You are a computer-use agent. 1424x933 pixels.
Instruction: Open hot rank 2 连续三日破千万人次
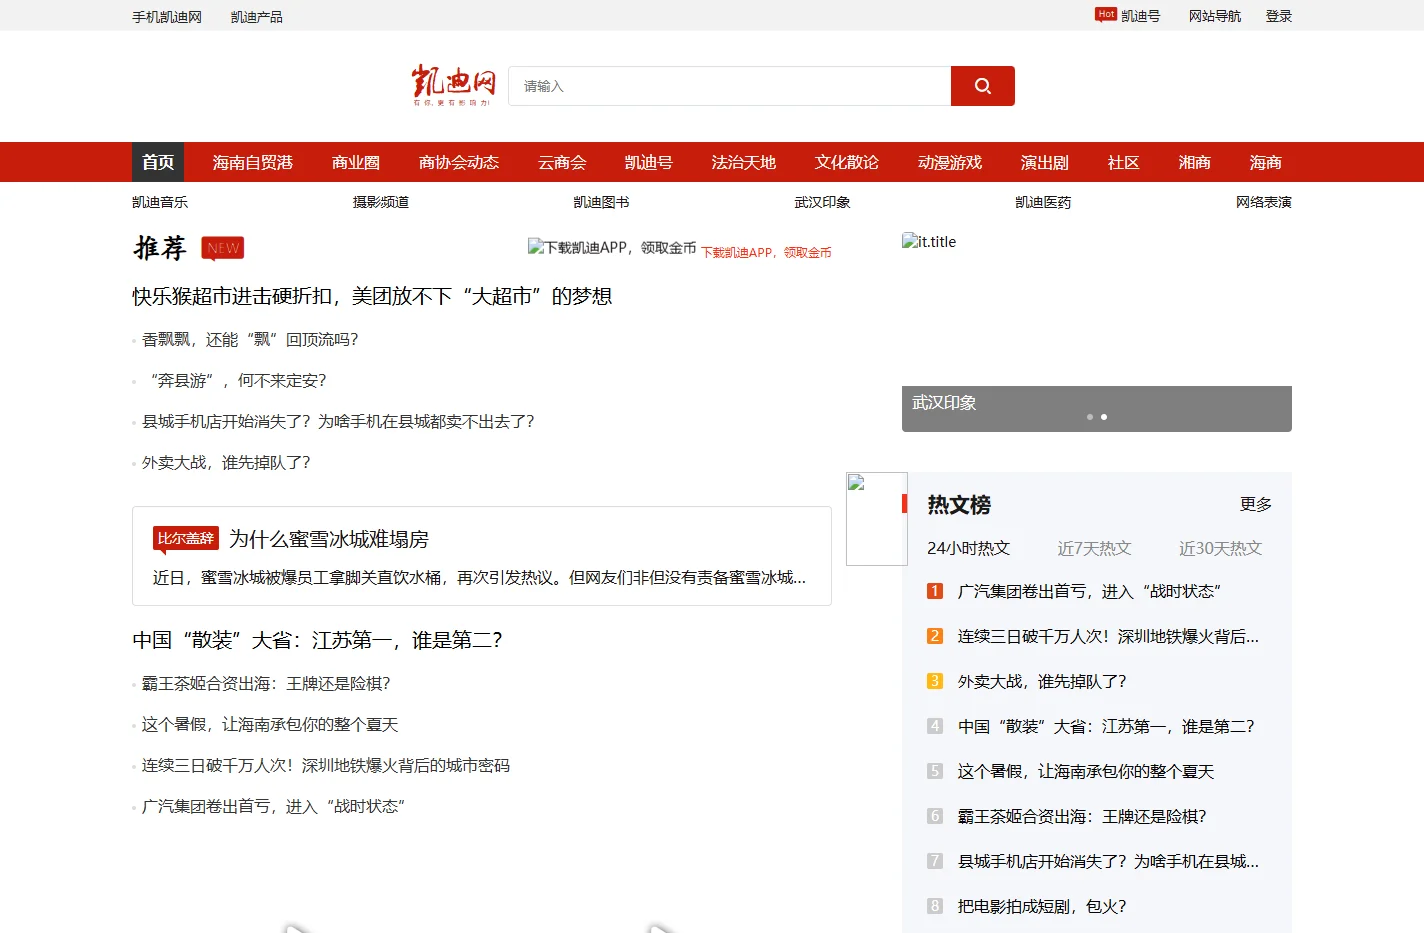tap(1108, 636)
